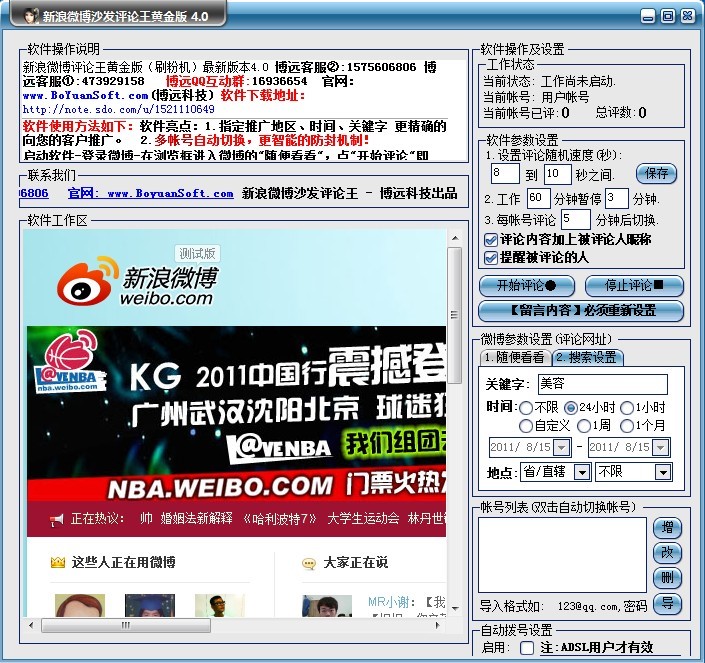Select the 24小时 time radio button

pyautogui.click(x=571, y=408)
